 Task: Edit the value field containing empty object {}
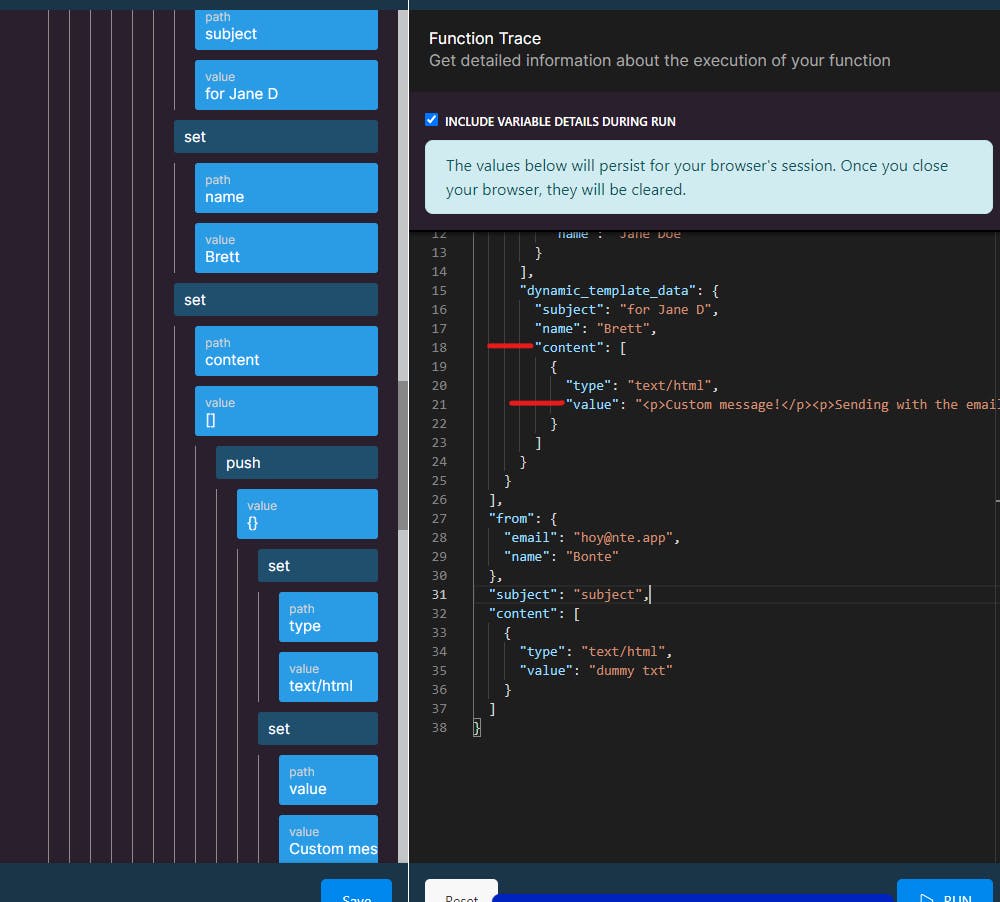pos(306,514)
